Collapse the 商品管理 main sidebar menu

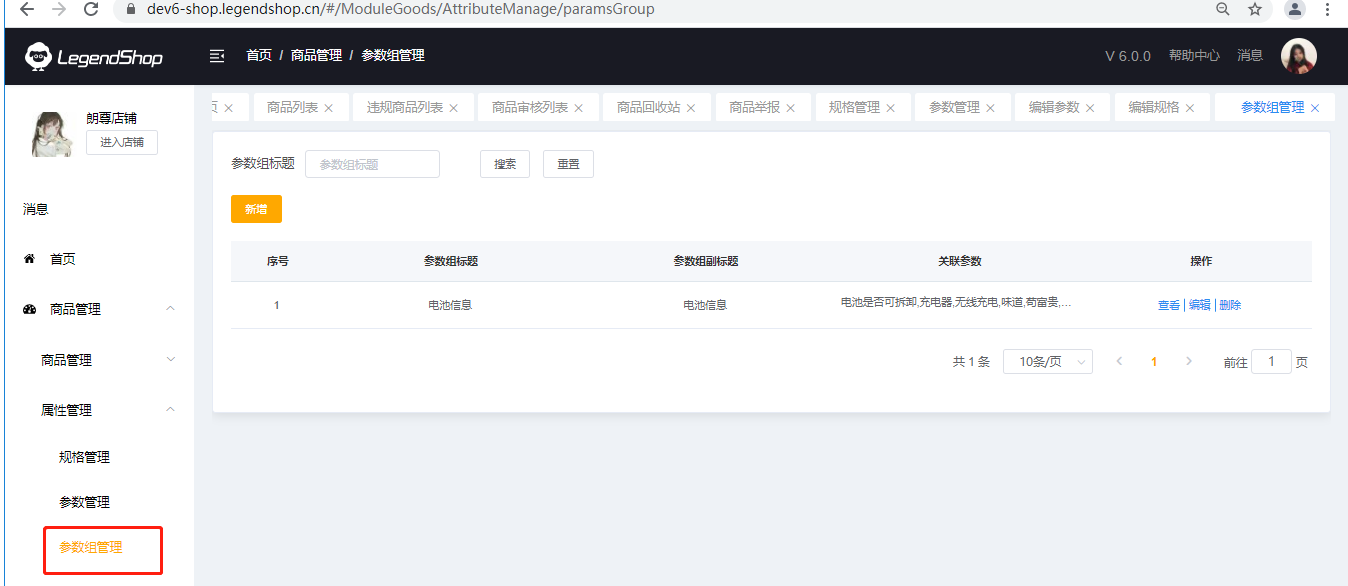point(170,309)
